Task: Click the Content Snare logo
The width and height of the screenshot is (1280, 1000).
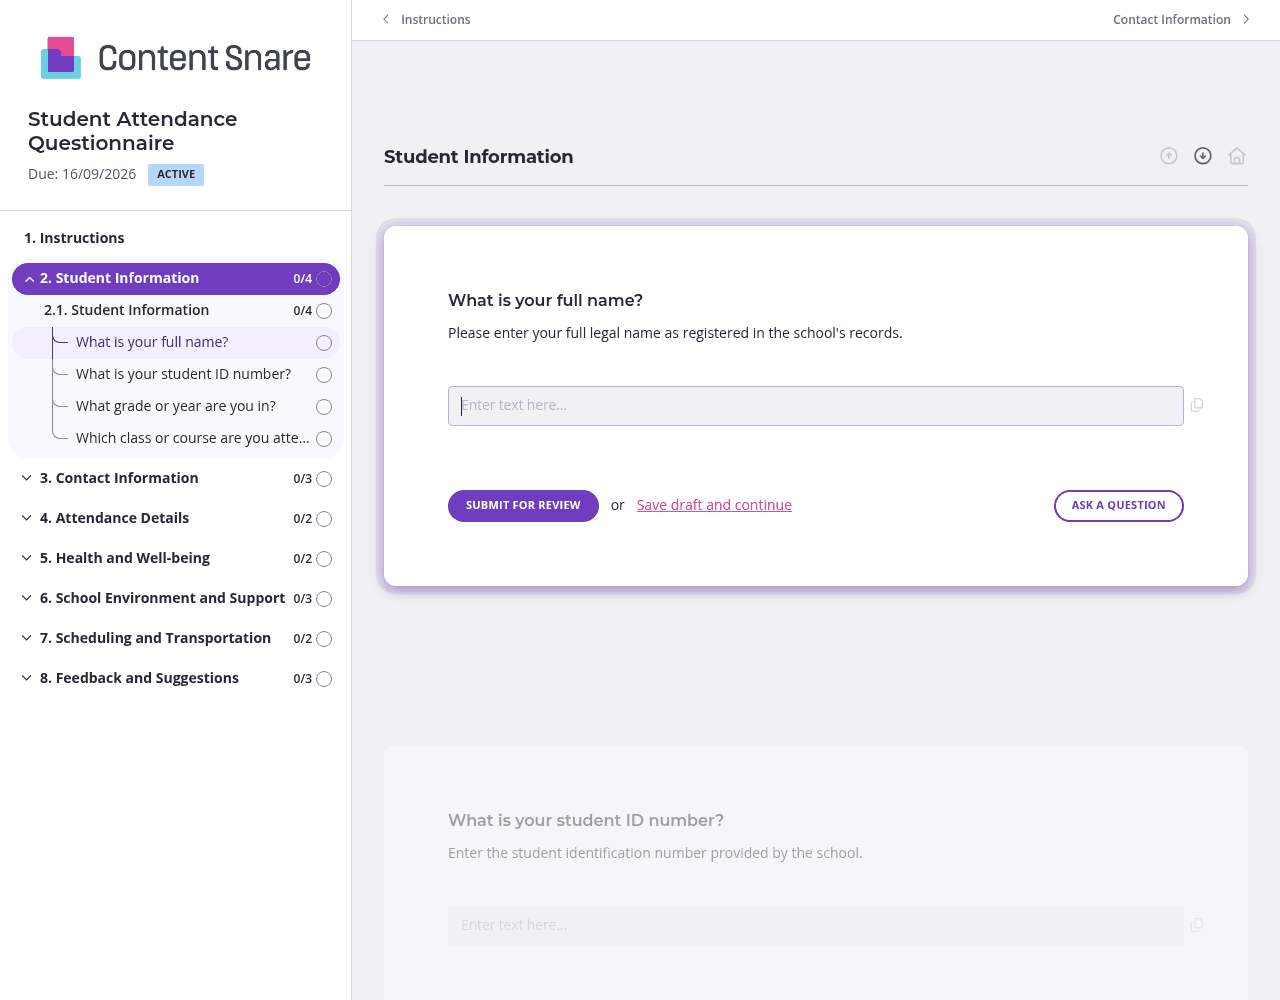Action: [176, 58]
